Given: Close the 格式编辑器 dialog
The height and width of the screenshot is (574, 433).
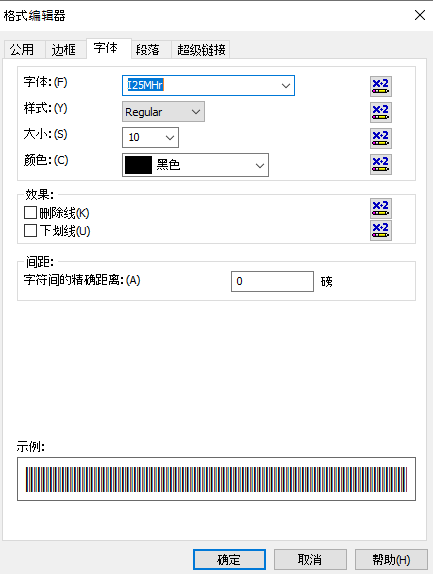Looking at the screenshot, I should 420,15.
